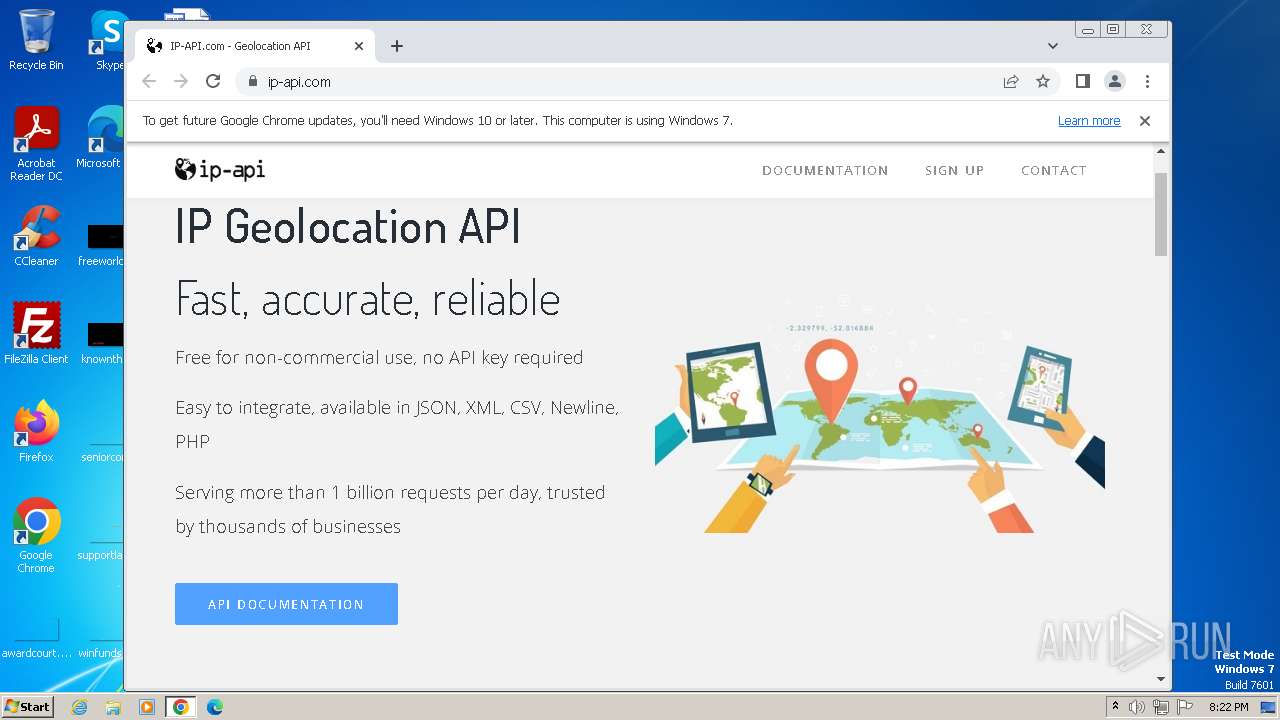This screenshot has width=1280, height=720.
Task: View site information padlock icon
Action: point(252,82)
